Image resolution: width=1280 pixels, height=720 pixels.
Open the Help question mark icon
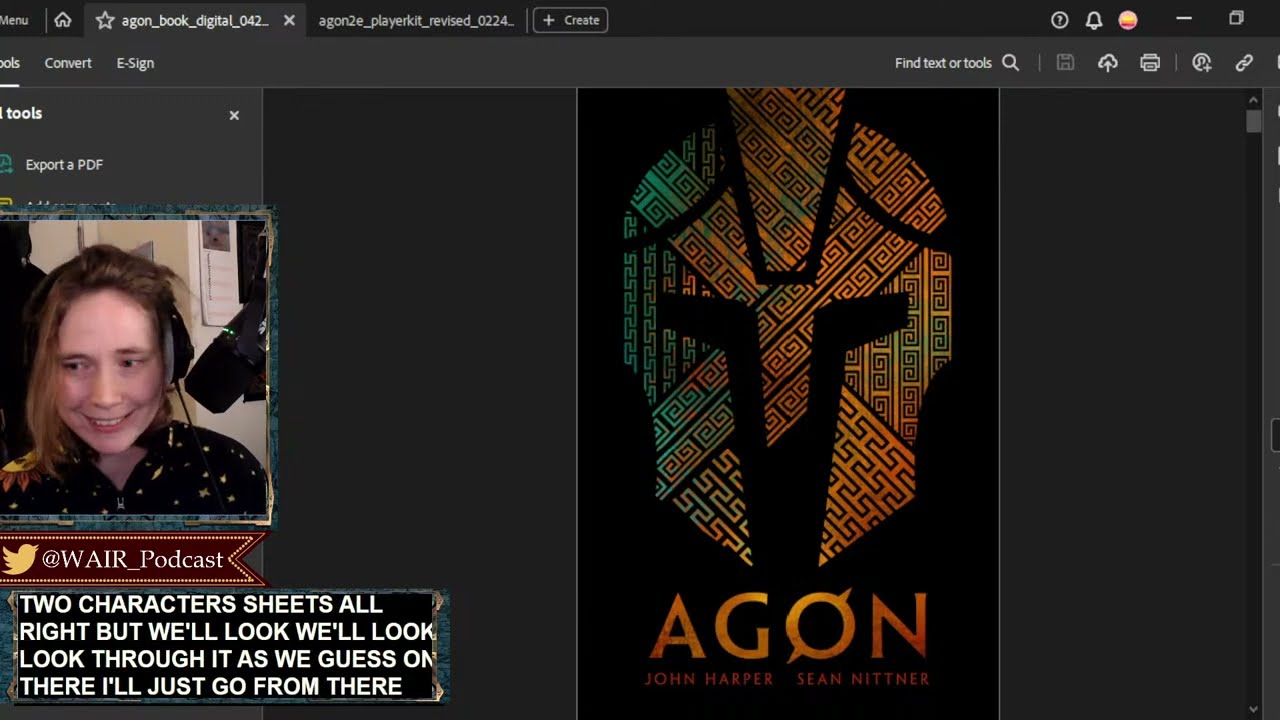pyautogui.click(x=1060, y=20)
